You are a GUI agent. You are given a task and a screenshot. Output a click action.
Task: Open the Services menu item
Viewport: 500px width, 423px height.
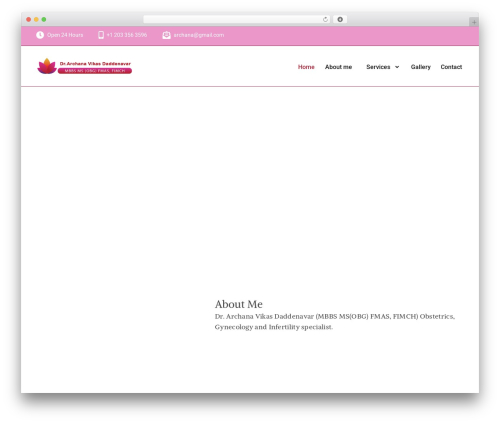pos(378,67)
